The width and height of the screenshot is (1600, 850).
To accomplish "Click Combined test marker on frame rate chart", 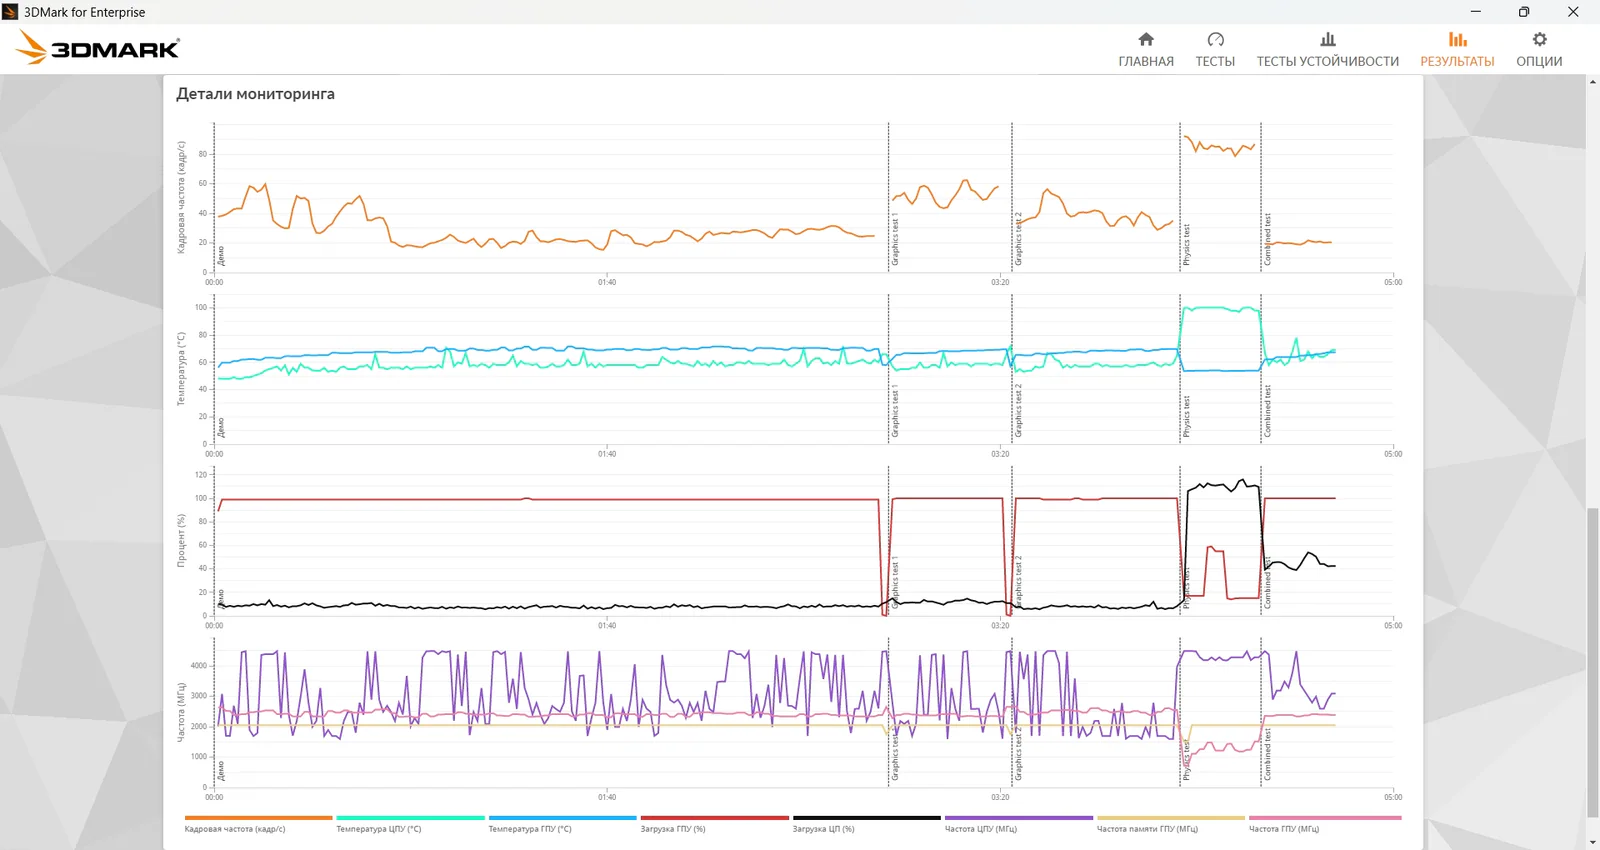I will pos(1267,240).
